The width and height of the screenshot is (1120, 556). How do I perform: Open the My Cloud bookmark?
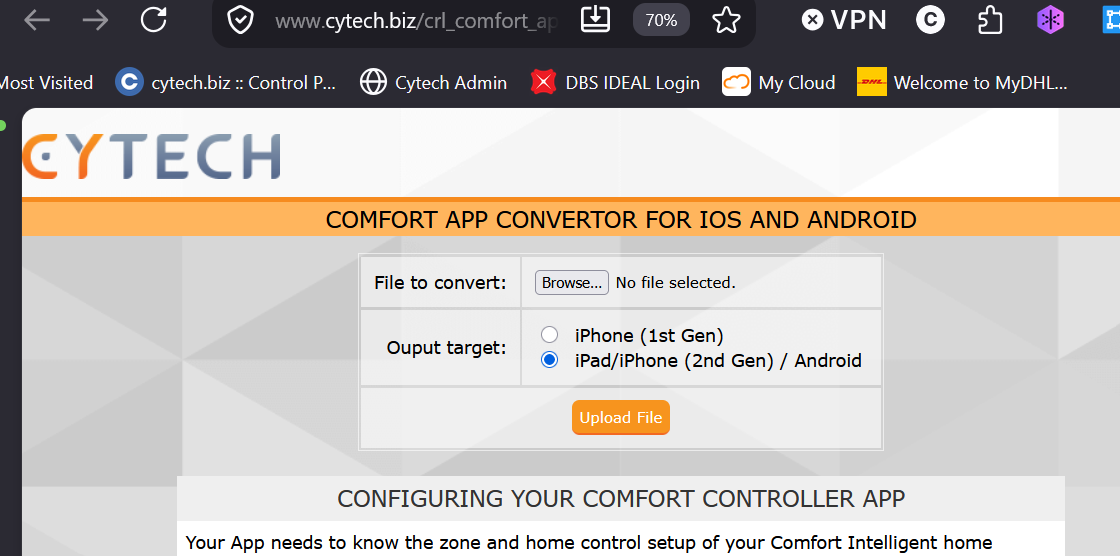pyautogui.click(x=779, y=83)
